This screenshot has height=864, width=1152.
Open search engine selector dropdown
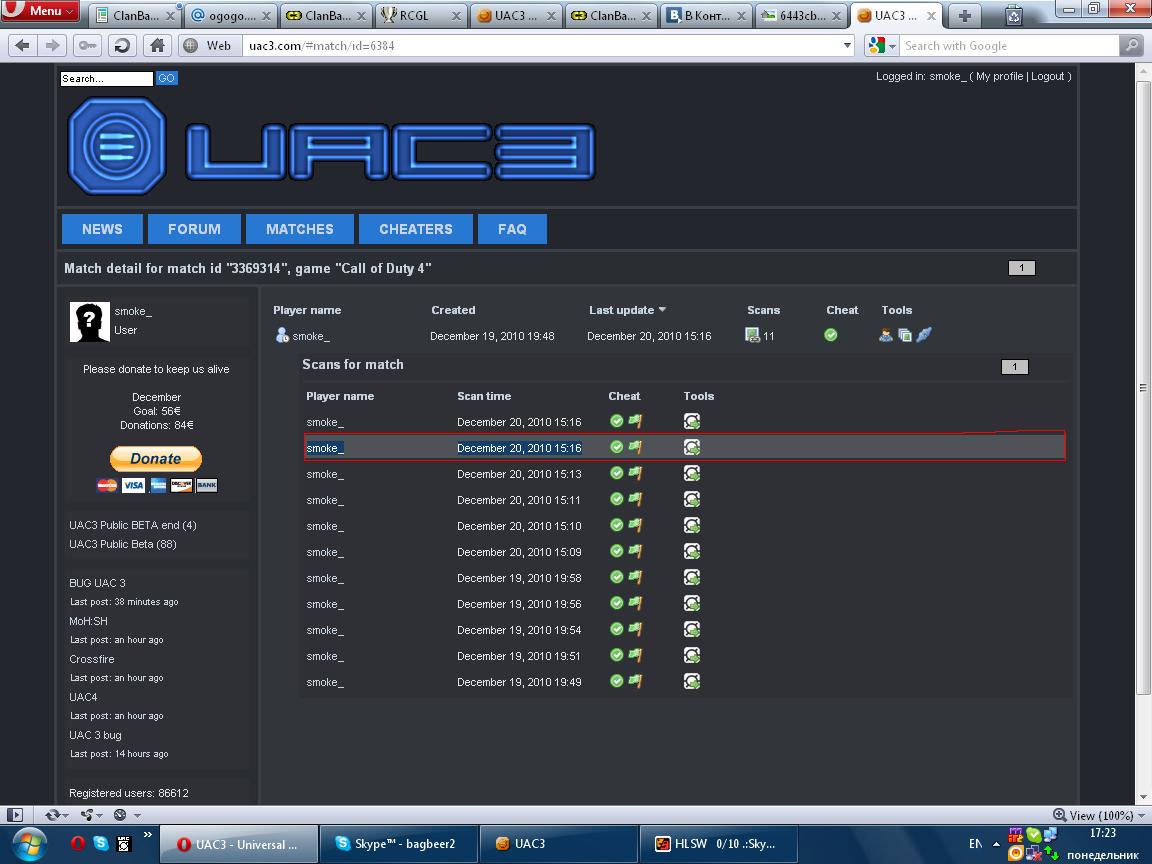pyautogui.click(x=882, y=46)
